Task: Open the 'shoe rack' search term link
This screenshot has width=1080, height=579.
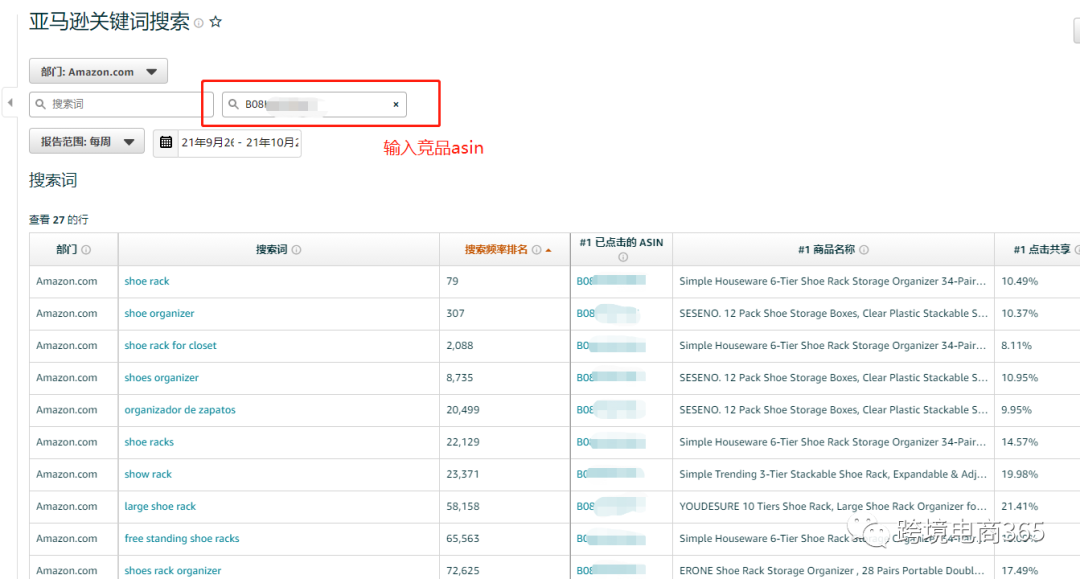Action: coord(147,282)
